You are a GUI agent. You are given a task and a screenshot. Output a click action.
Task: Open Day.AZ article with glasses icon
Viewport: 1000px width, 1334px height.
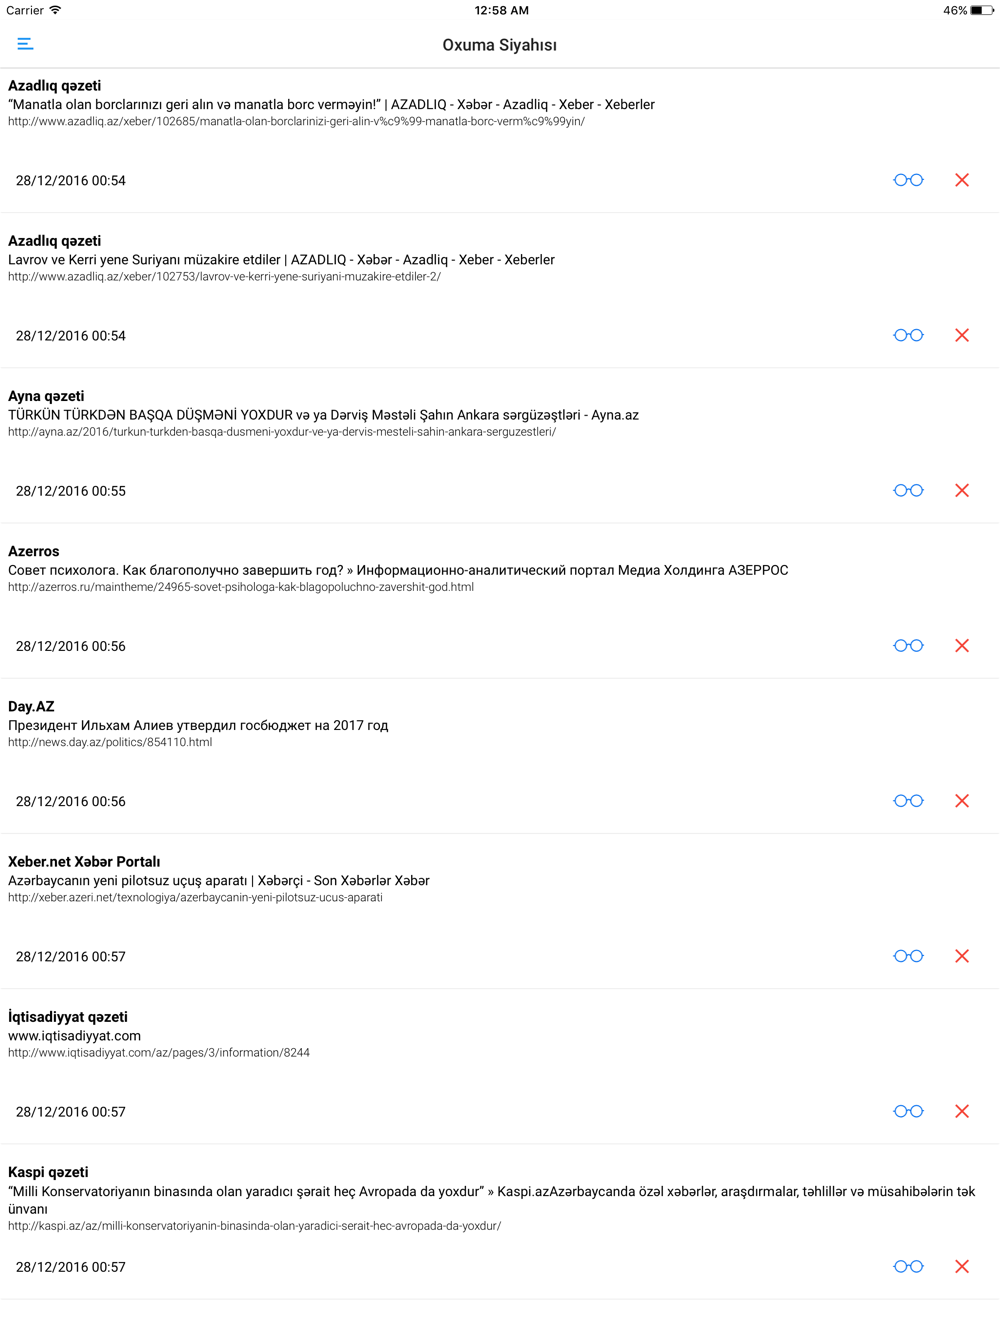click(908, 801)
